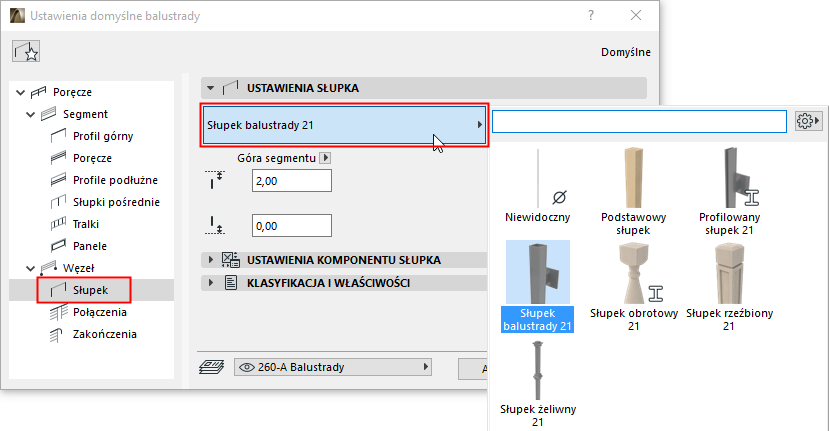Image resolution: width=829 pixels, height=431 pixels.
Task: Click the Profile podłużne icon
Action: pos(58,180)
